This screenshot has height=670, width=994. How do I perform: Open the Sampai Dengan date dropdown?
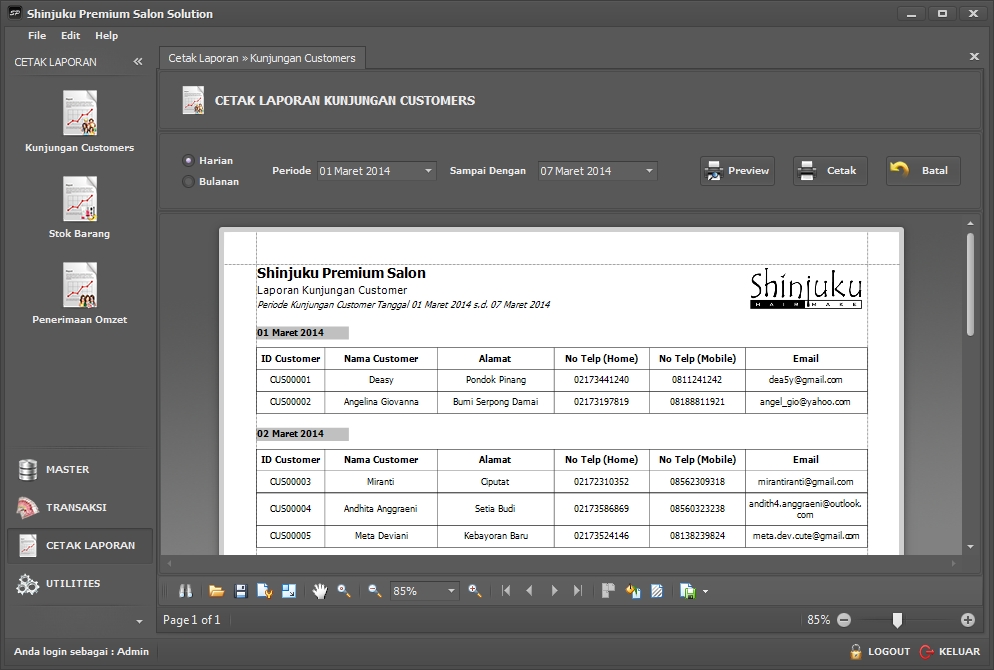click(650, 171)
